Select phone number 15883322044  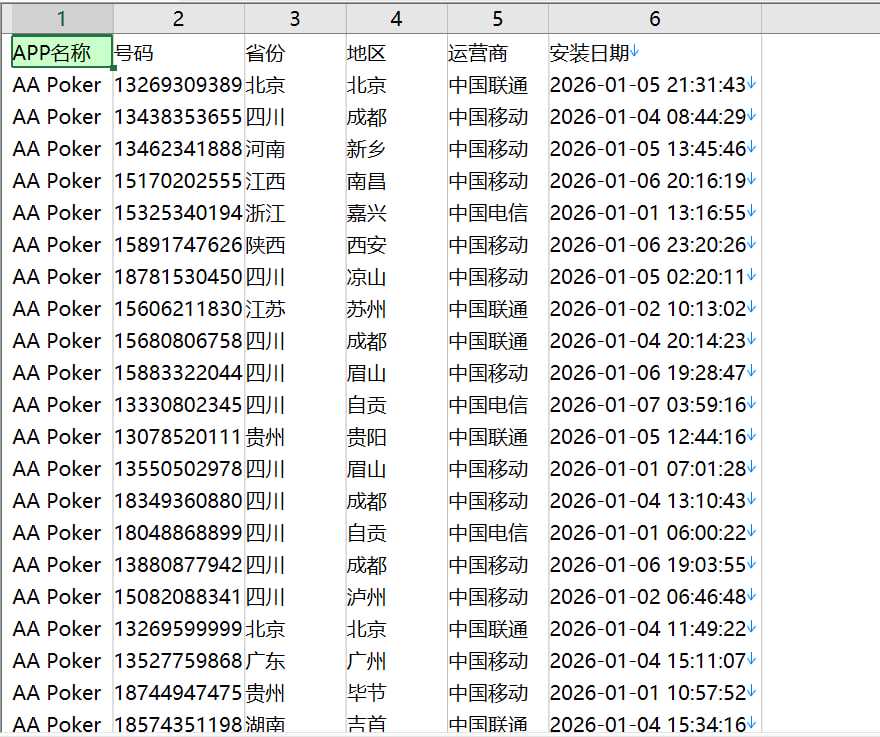click(178, 373)
